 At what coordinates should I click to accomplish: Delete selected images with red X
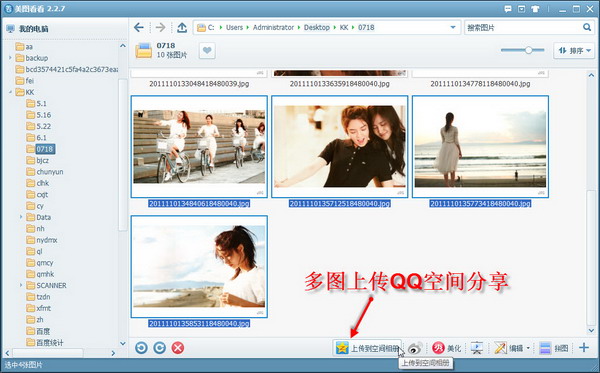point(178,348)
